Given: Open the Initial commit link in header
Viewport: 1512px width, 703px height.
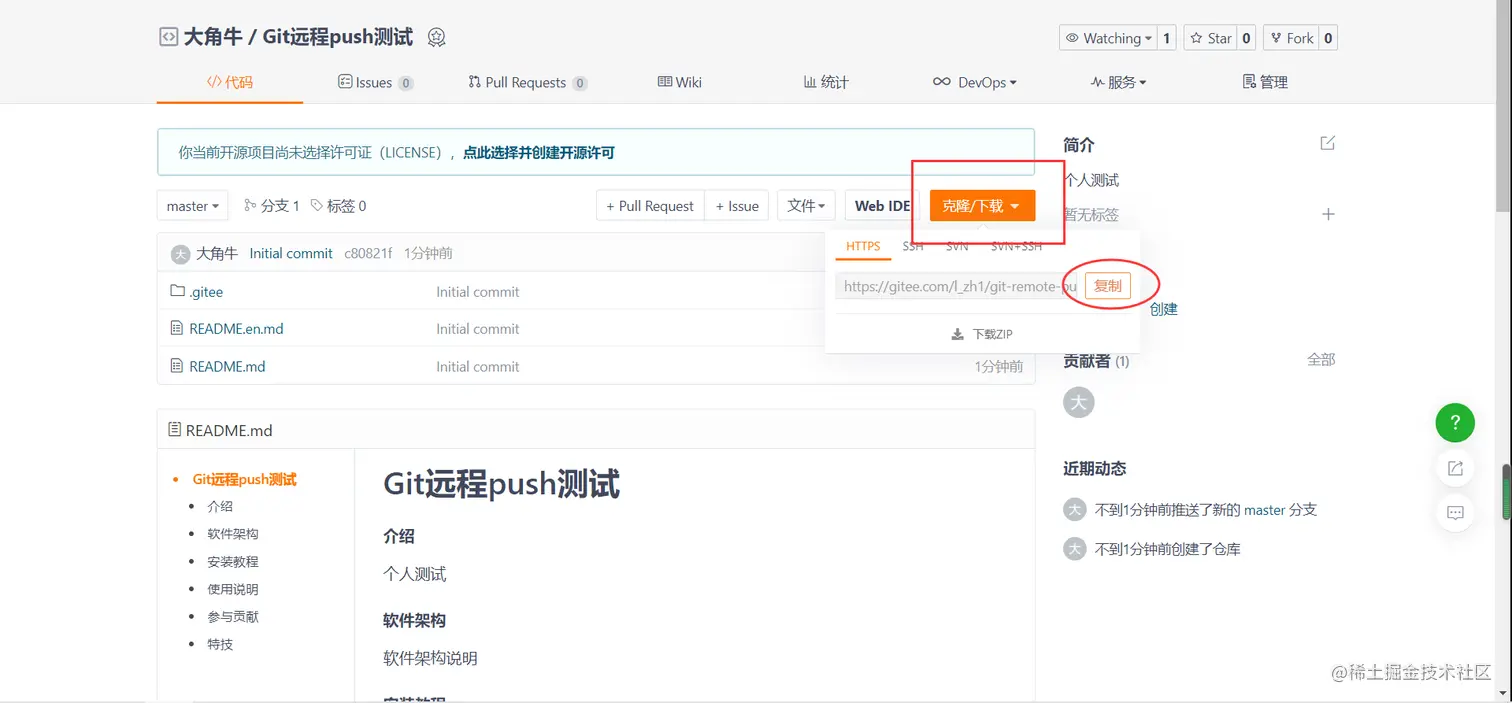Looking at the screenshot, I should click(x=291, y=254).
